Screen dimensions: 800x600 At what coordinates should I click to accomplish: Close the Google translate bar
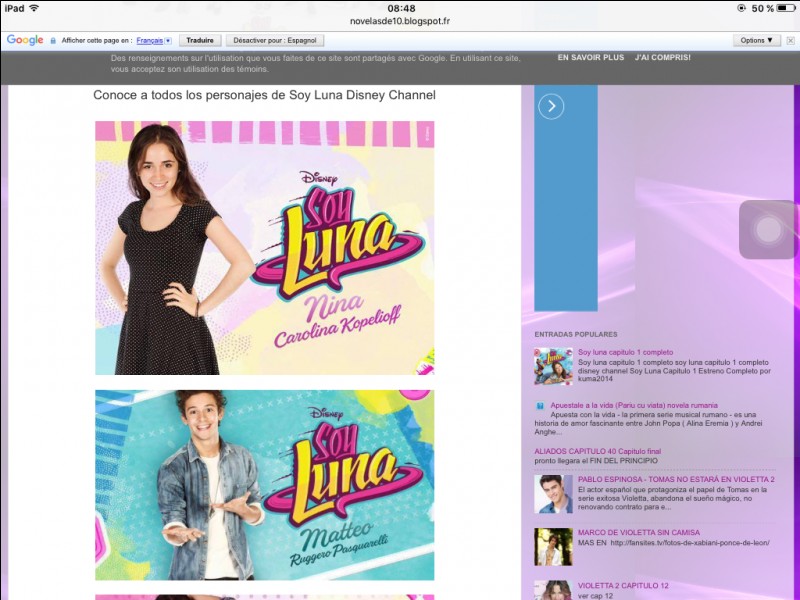pyautogui.click(x=790, y=41)
